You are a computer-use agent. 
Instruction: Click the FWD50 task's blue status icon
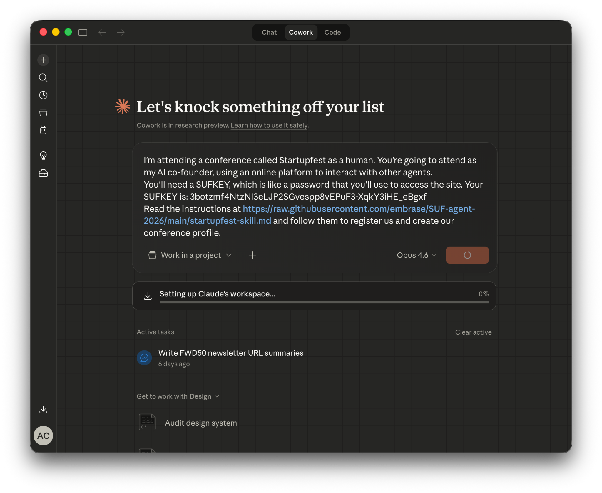144,357
